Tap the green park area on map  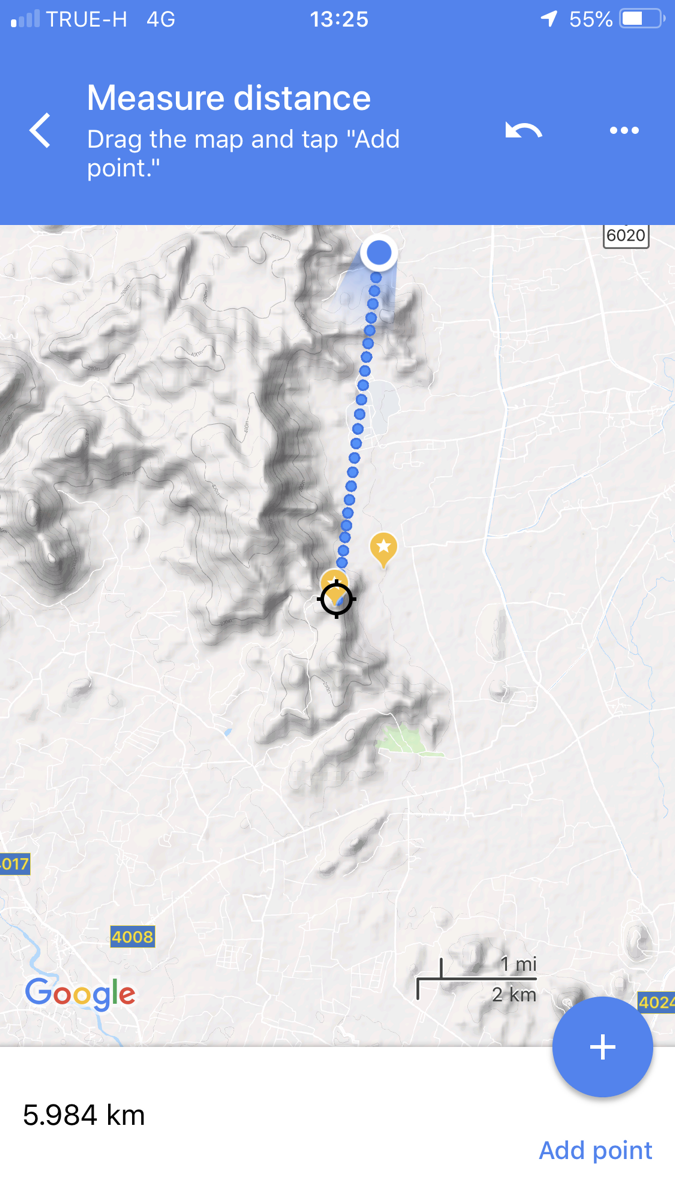point(409,741)
